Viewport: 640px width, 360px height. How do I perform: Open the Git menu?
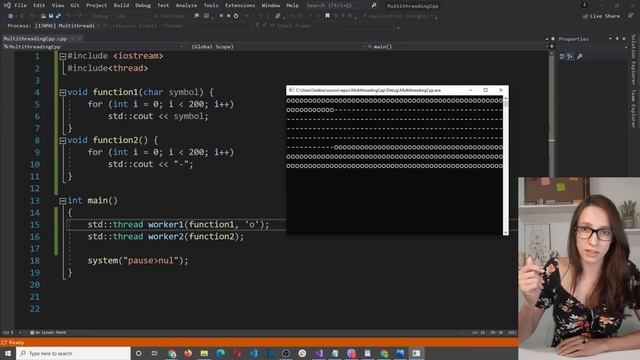click(x=75, y=5)
